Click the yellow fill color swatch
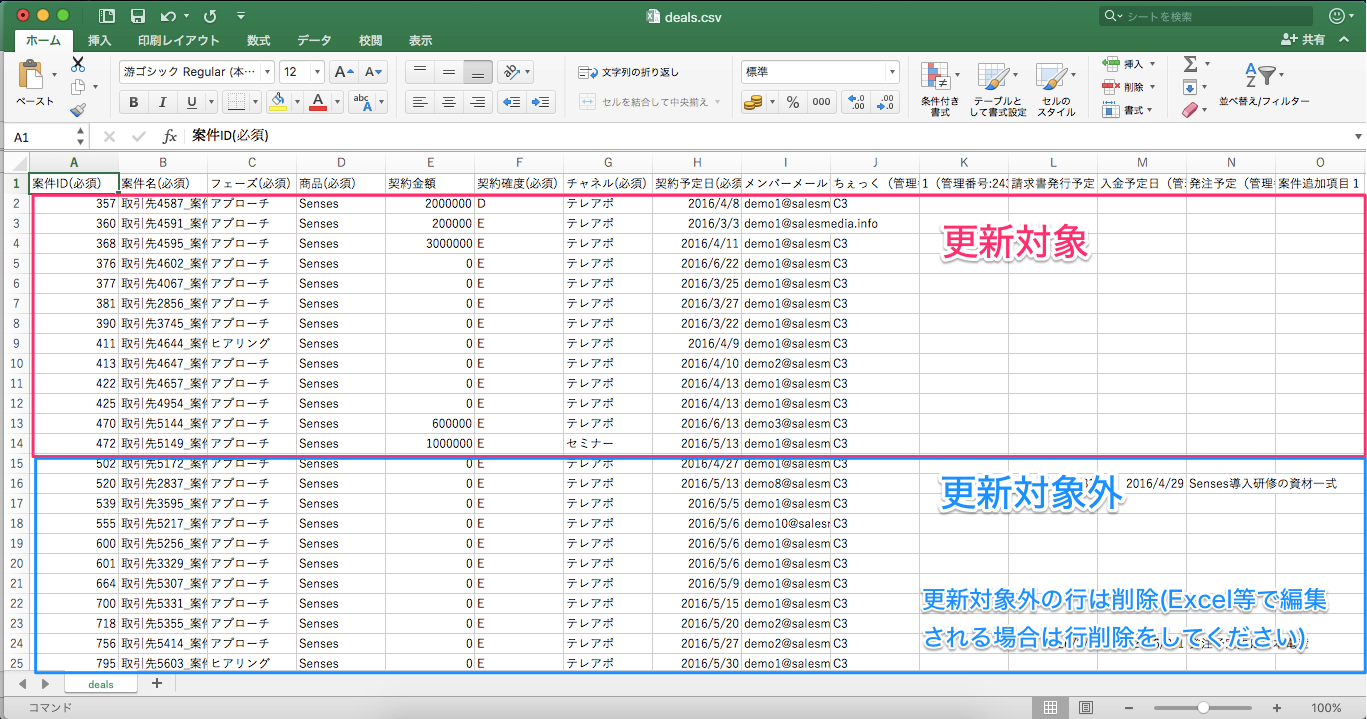 278,102
